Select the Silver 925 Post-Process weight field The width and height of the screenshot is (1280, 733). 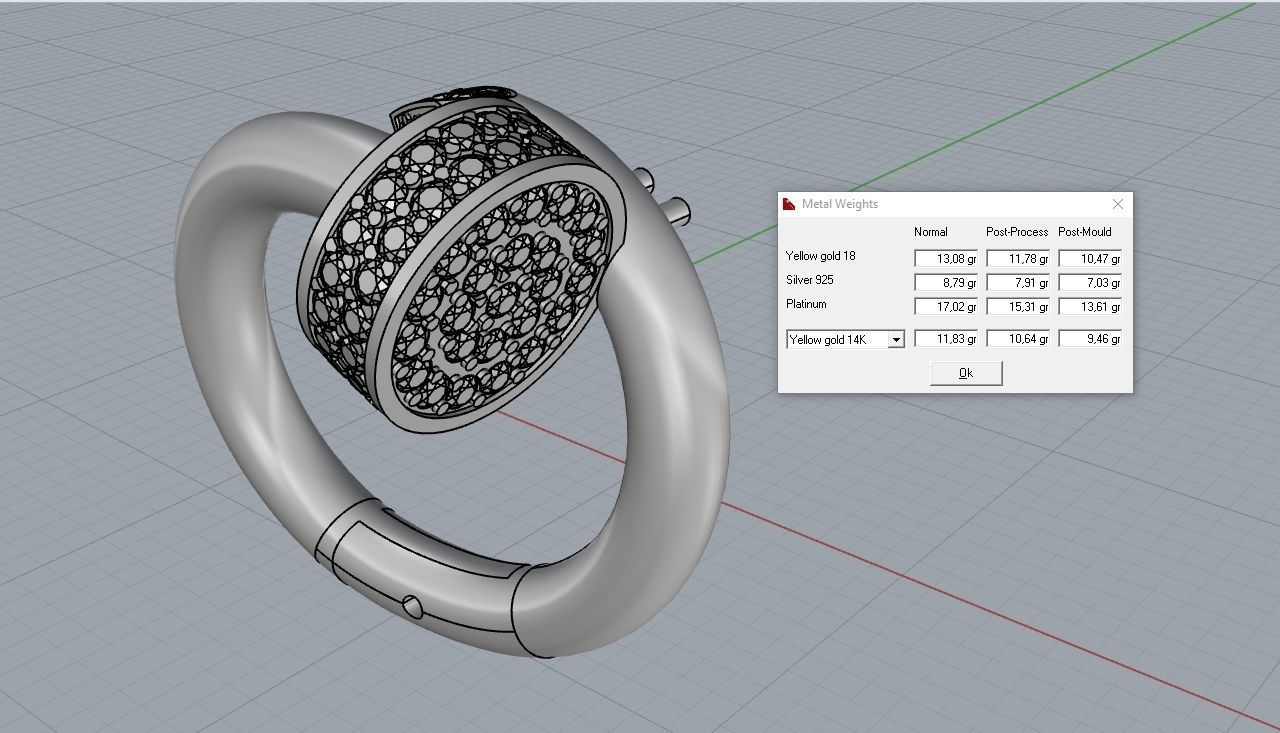pyautogui.click(x=1018, y=283)
